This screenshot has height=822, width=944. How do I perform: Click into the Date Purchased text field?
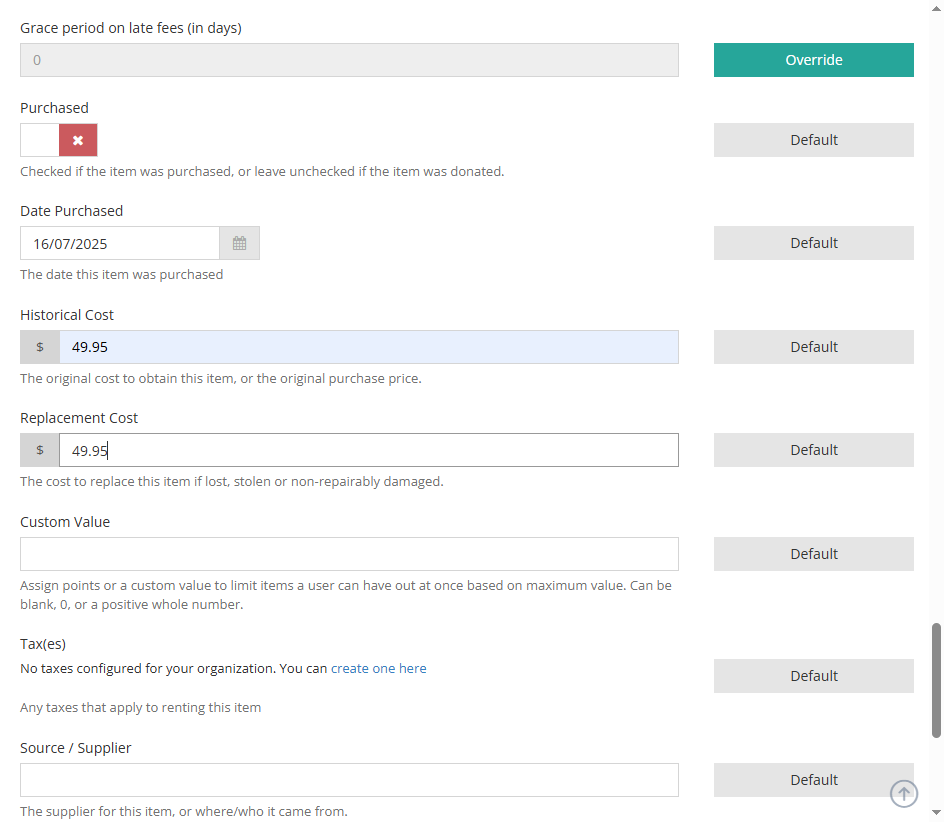point(120,243)
